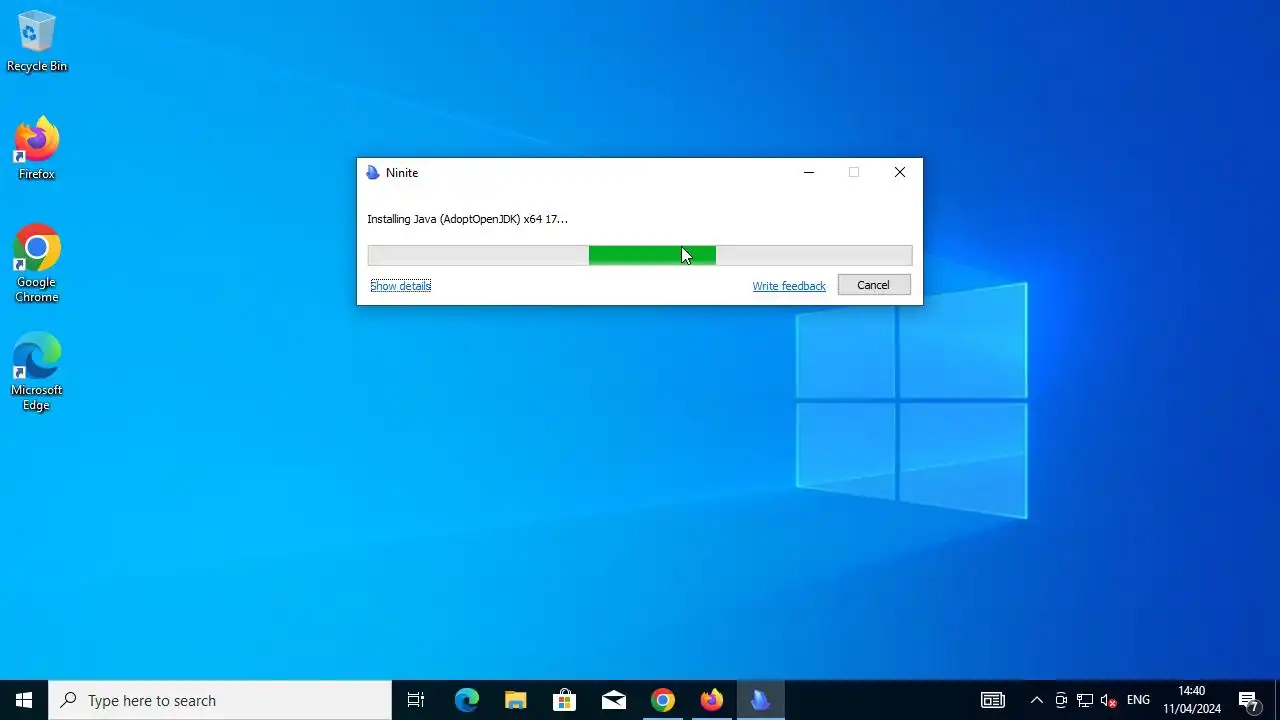Close the Ninite window
Screen dimensions: 1280x720
click(x=900, y=173)
